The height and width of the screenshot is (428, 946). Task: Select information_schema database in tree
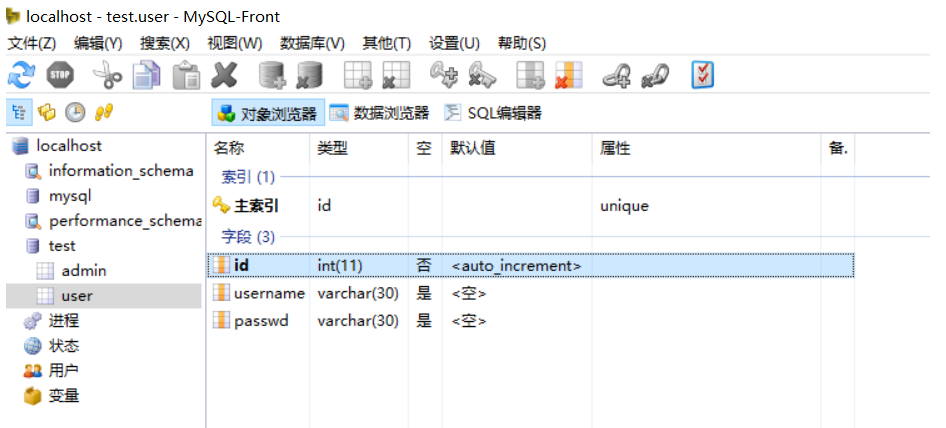120,170
